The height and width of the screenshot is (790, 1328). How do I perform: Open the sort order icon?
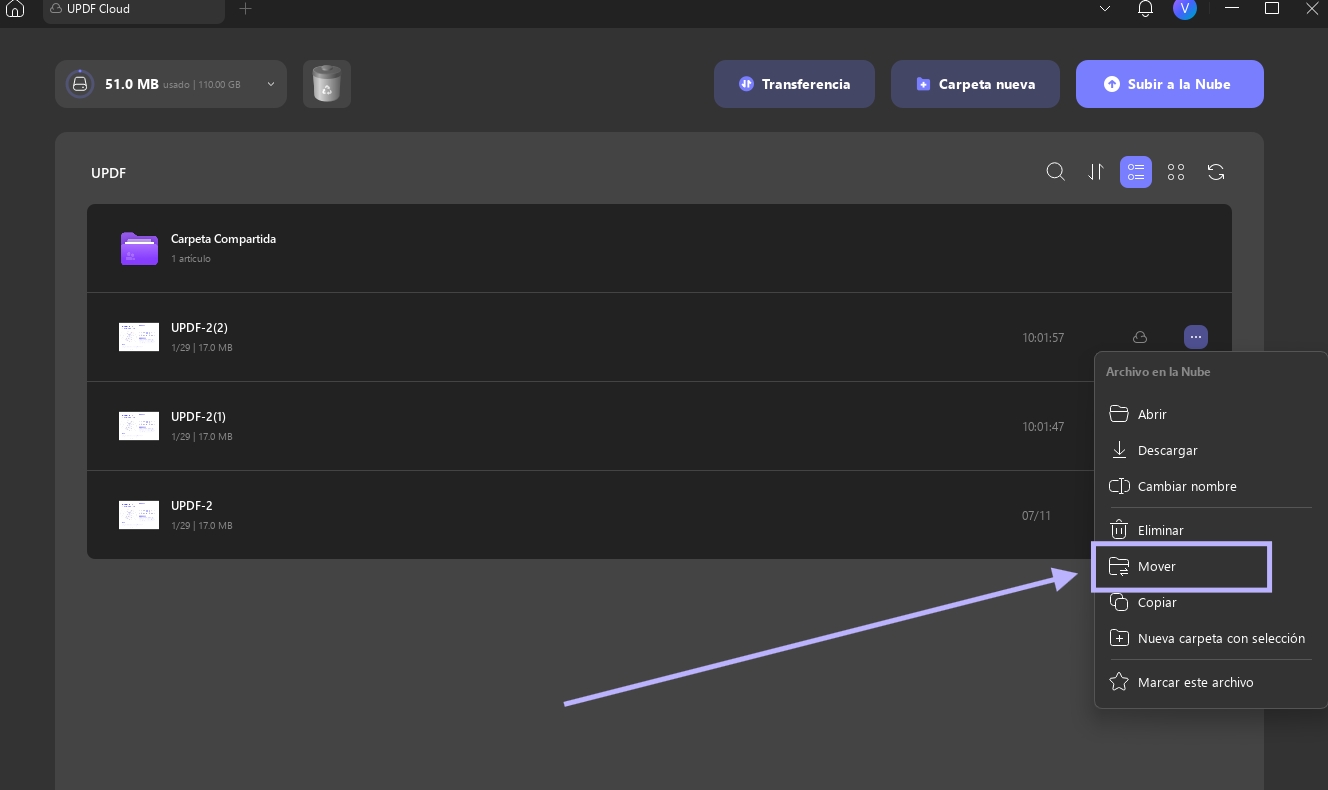pos(1096,172)
